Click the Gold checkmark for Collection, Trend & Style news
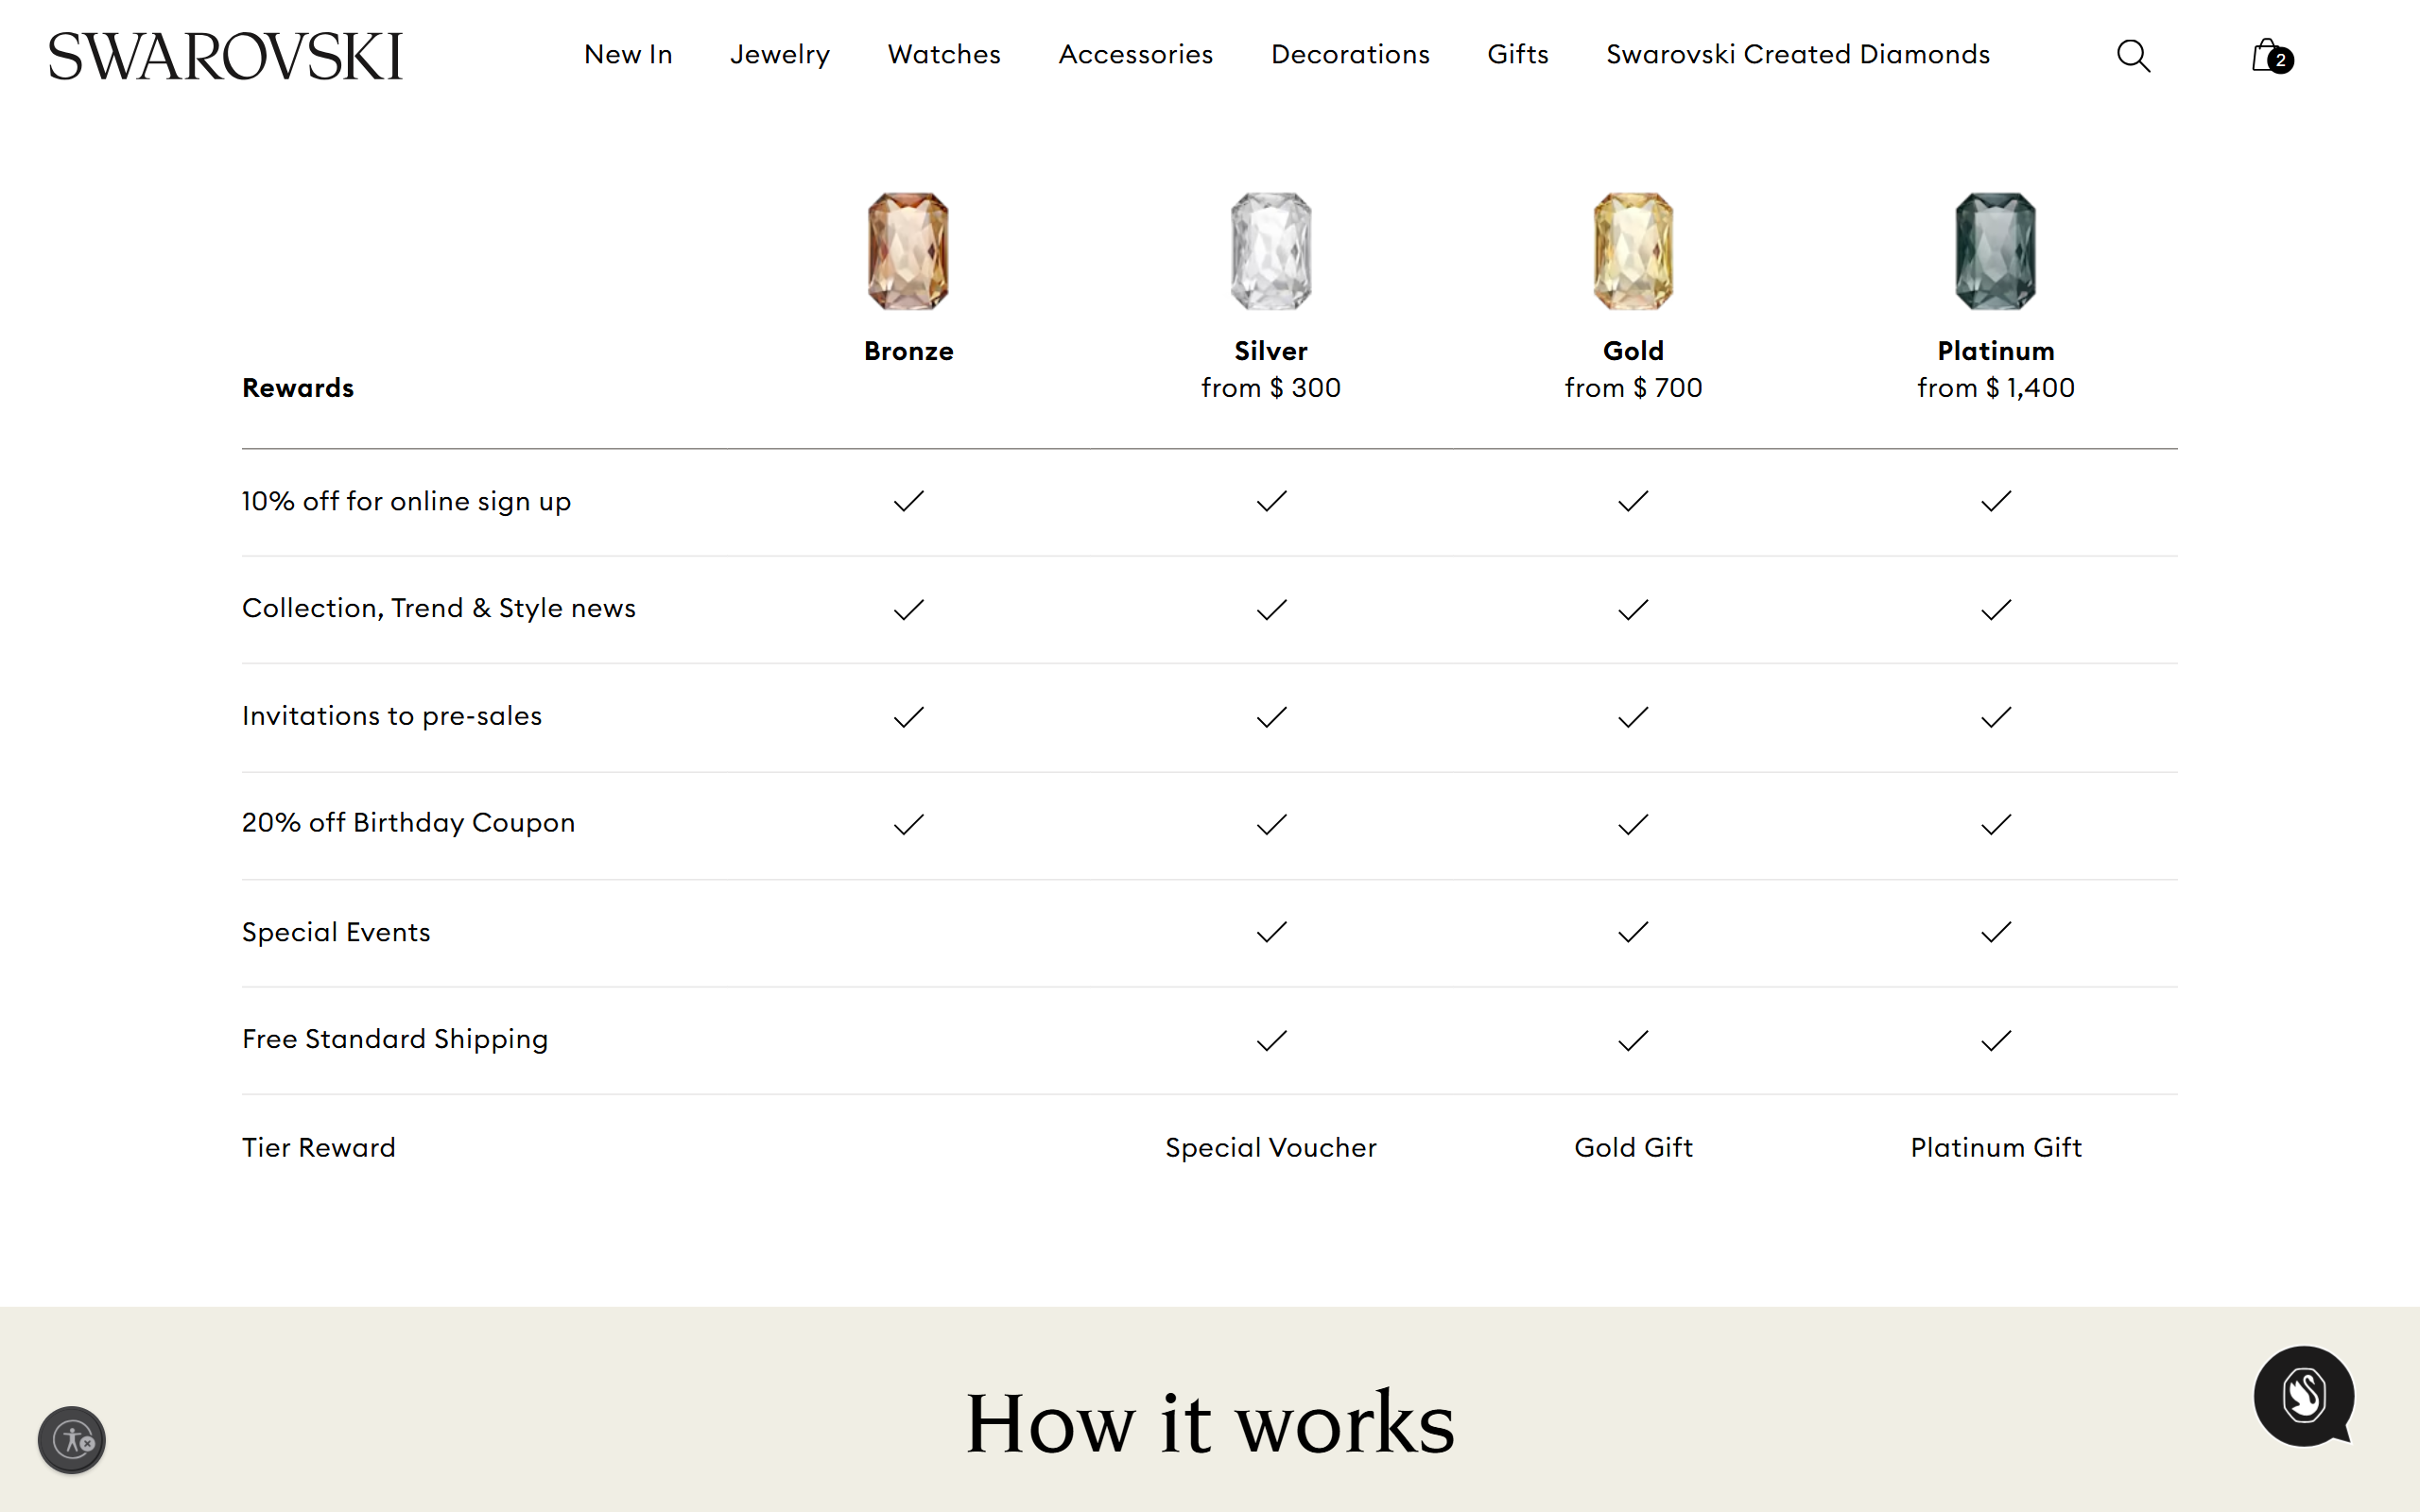The height and width of the screenshot is (1512, 2420). (x=1633, y=609)
